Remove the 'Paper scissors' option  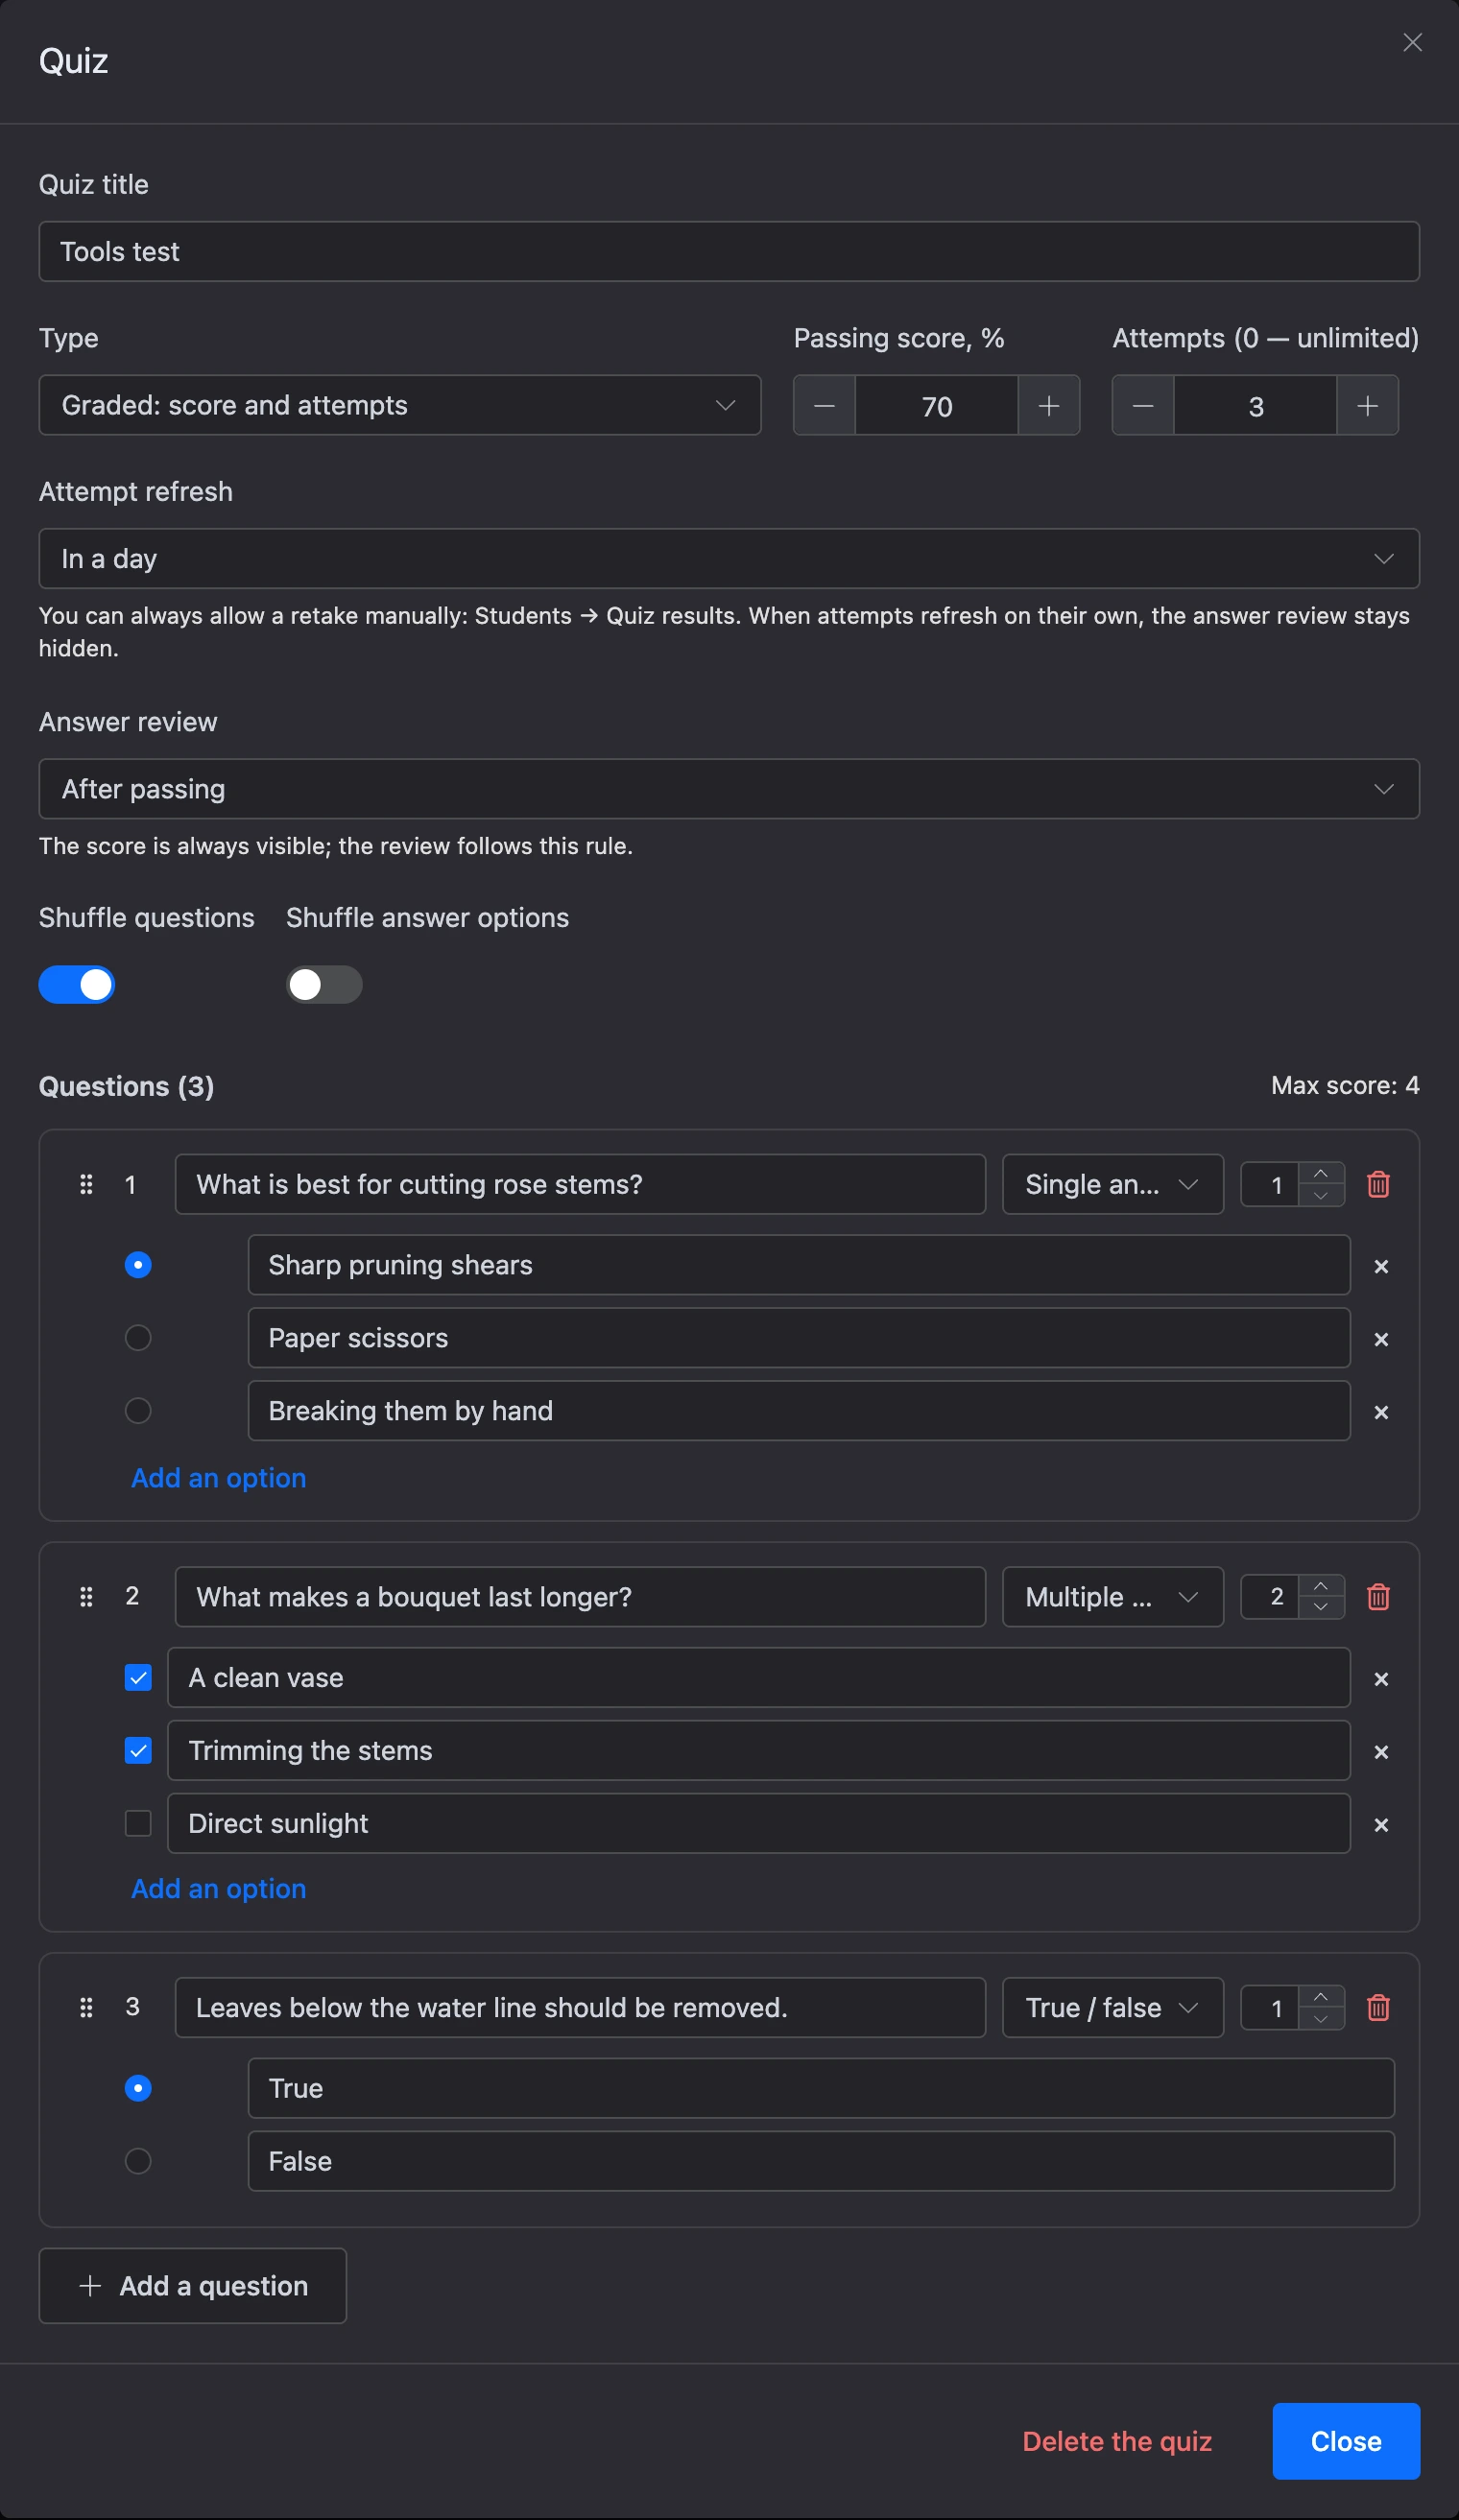1381,1339
